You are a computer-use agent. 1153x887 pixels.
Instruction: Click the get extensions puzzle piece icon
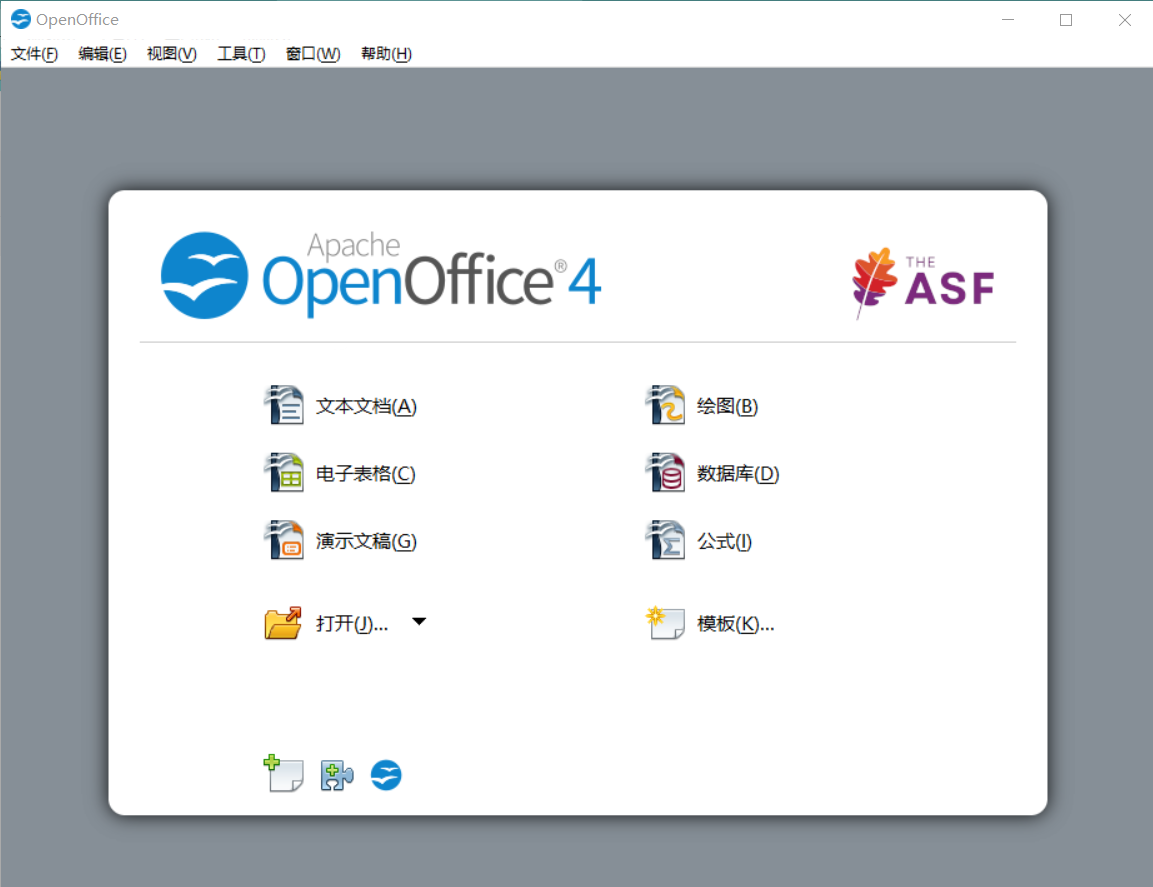pyautogui.click(x=337, y=775)
